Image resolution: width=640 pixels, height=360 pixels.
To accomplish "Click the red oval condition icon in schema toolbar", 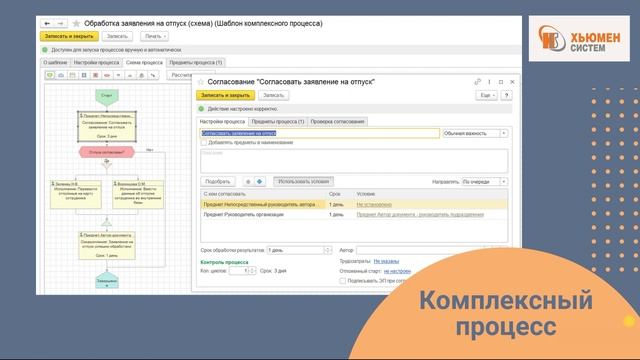I will tap(107, 75).
